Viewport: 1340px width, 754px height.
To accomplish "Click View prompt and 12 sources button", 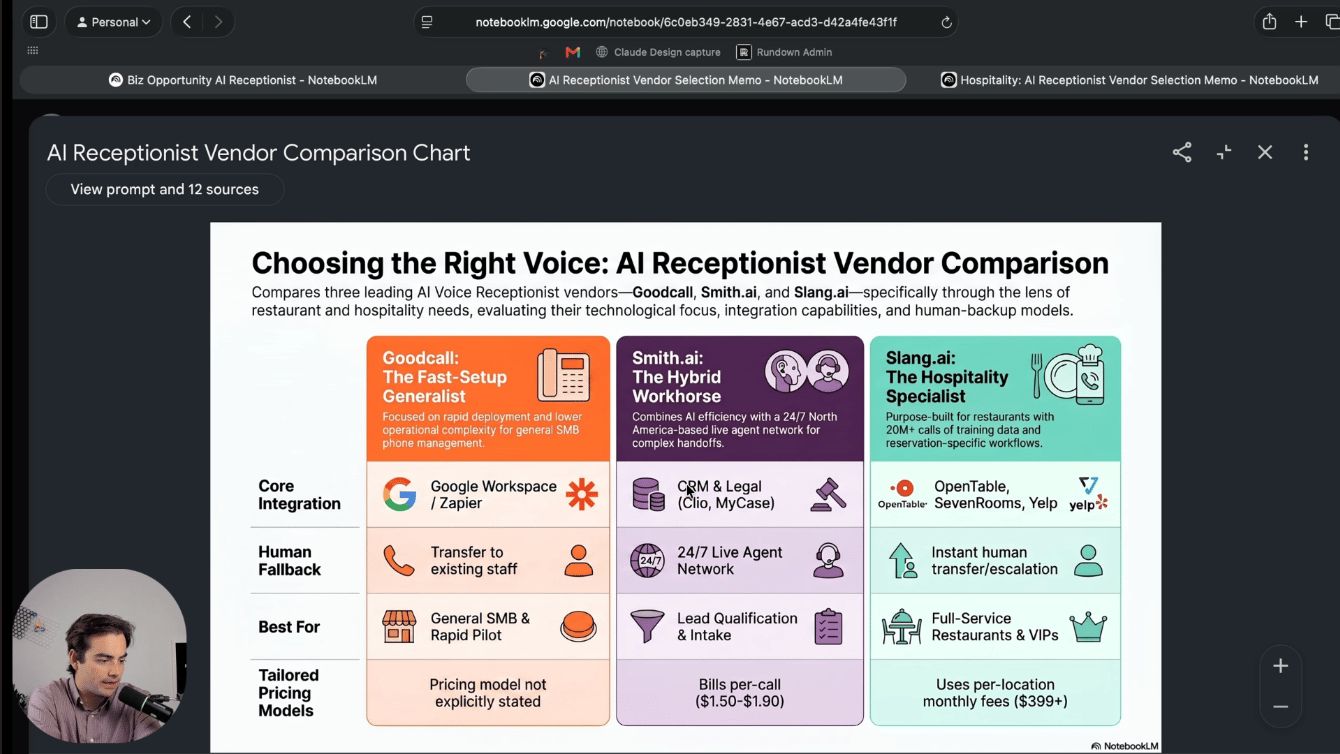I will 165,189.
